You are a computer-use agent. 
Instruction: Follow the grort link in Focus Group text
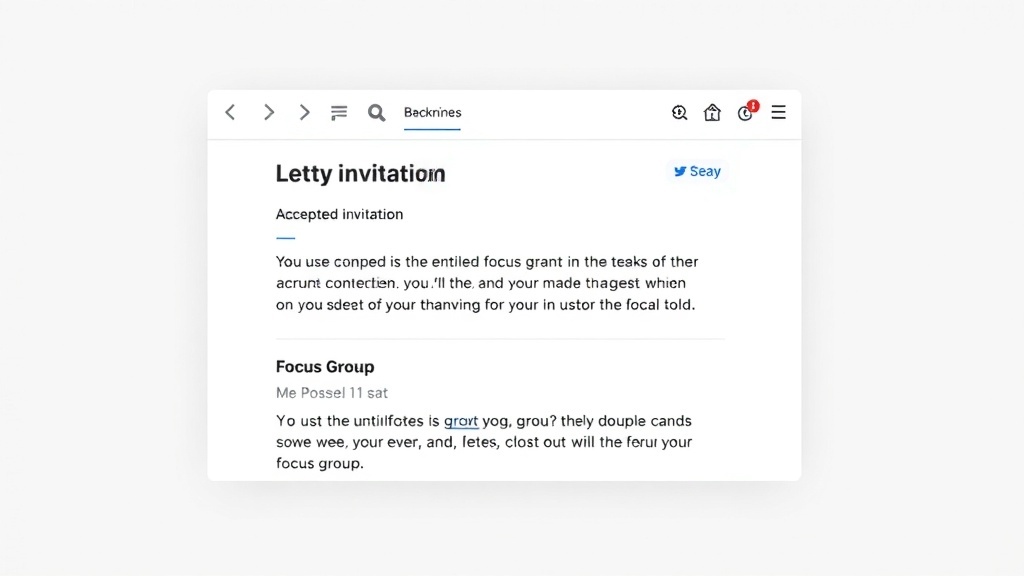coord(461,420)
